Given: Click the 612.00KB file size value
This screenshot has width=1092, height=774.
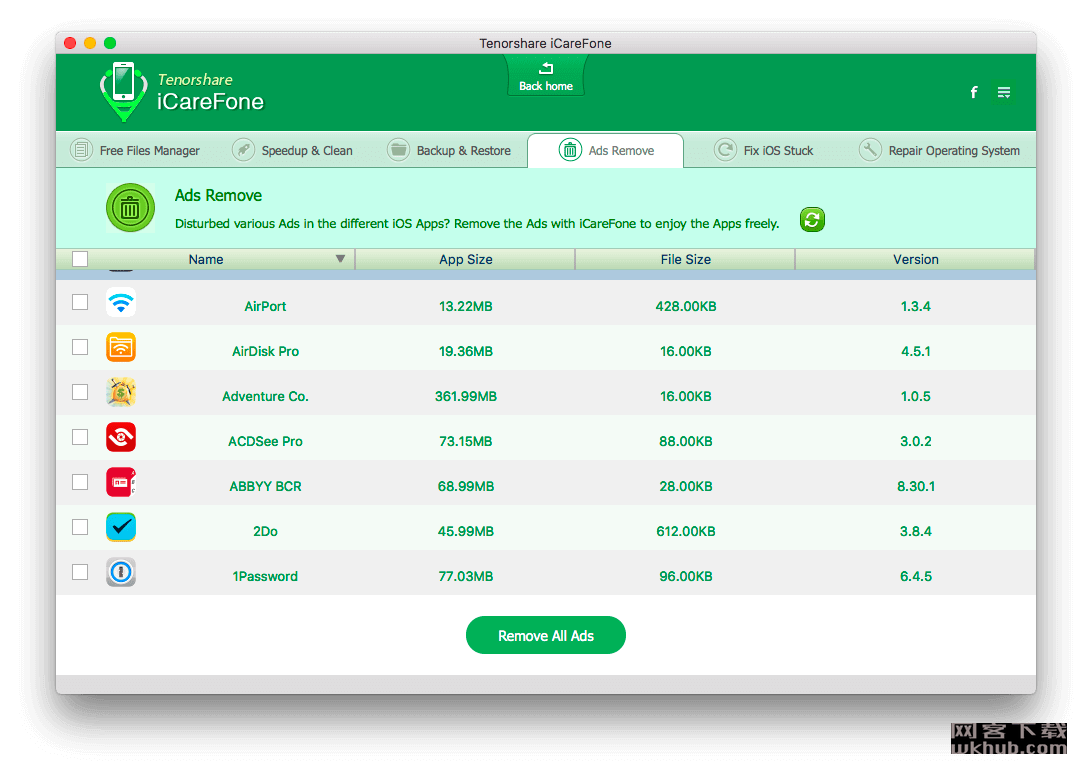Looking at the screenshot, I should click(x=686, y=532).
